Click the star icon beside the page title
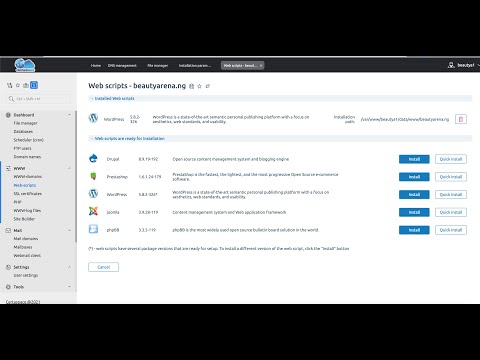 click(199, 86)
